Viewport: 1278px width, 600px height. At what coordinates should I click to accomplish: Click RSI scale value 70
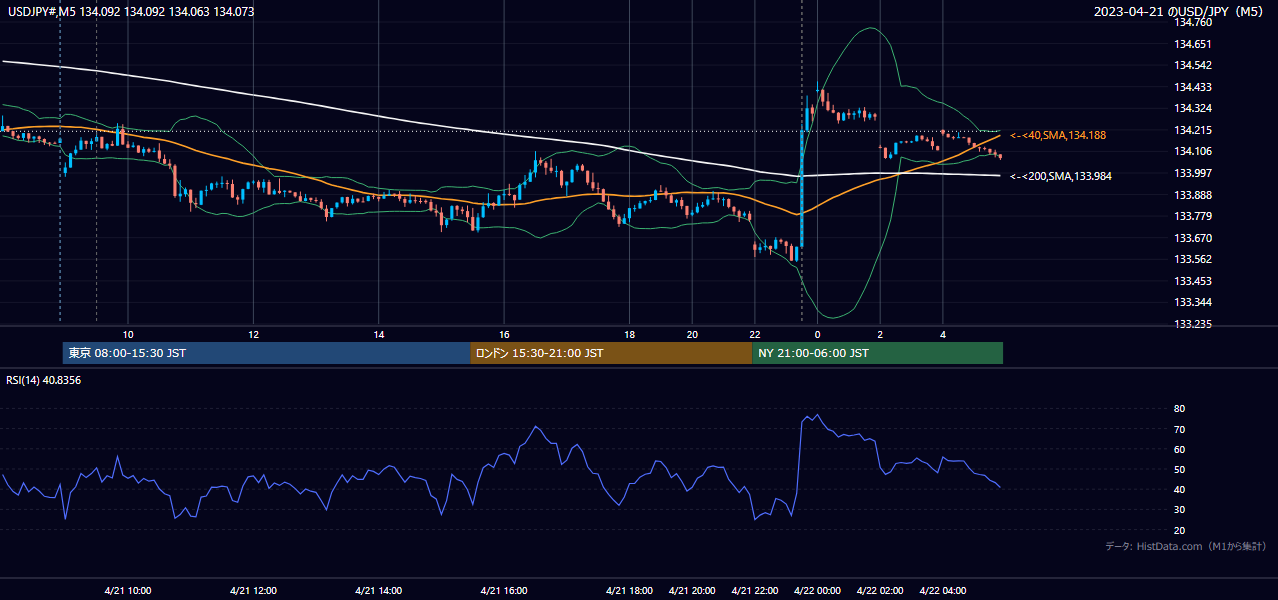[1180, 429]
